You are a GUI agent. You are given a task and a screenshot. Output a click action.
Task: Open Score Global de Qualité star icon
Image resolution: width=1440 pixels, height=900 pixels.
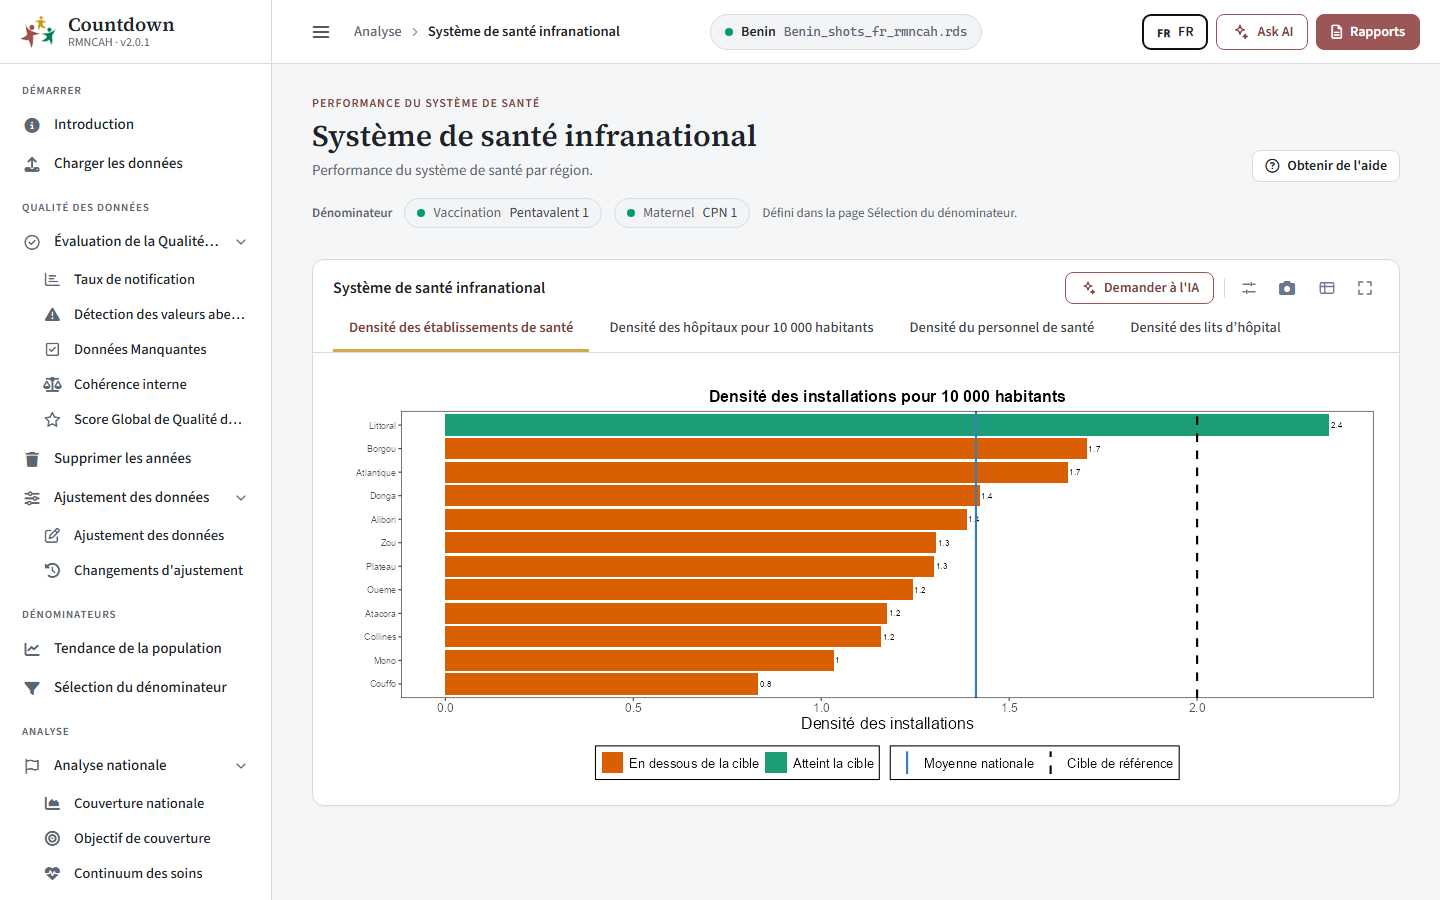point(52,420)
